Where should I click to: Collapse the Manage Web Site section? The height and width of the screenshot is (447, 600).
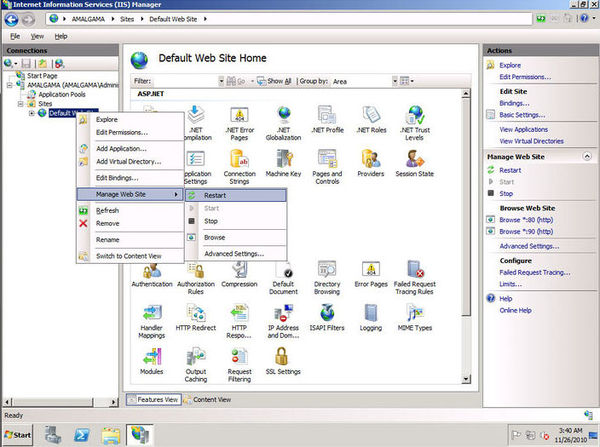tap(587, 157)
